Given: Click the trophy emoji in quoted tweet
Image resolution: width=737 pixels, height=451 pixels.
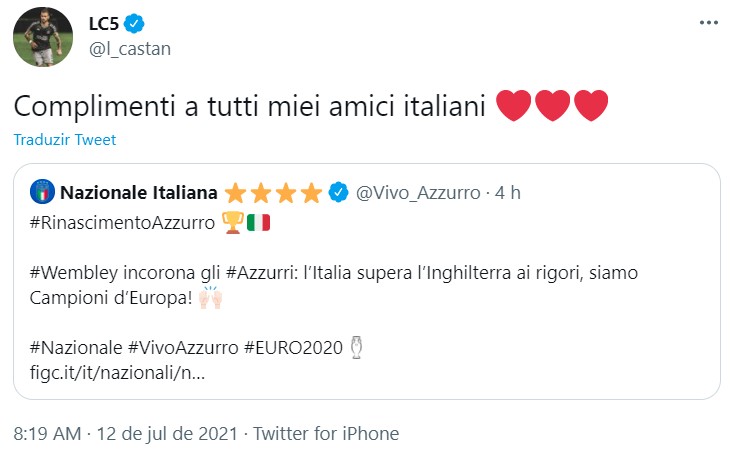Looking at the screenshot, I should (x=231, y=222).
